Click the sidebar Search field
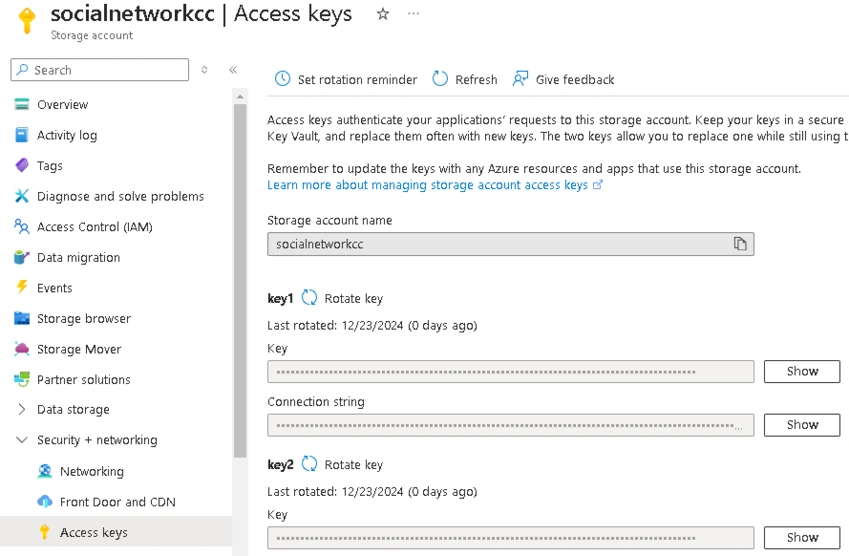Image resolution: width=849 pixels, height=556 pixels. pyautogui.click(x=100, y=70)
